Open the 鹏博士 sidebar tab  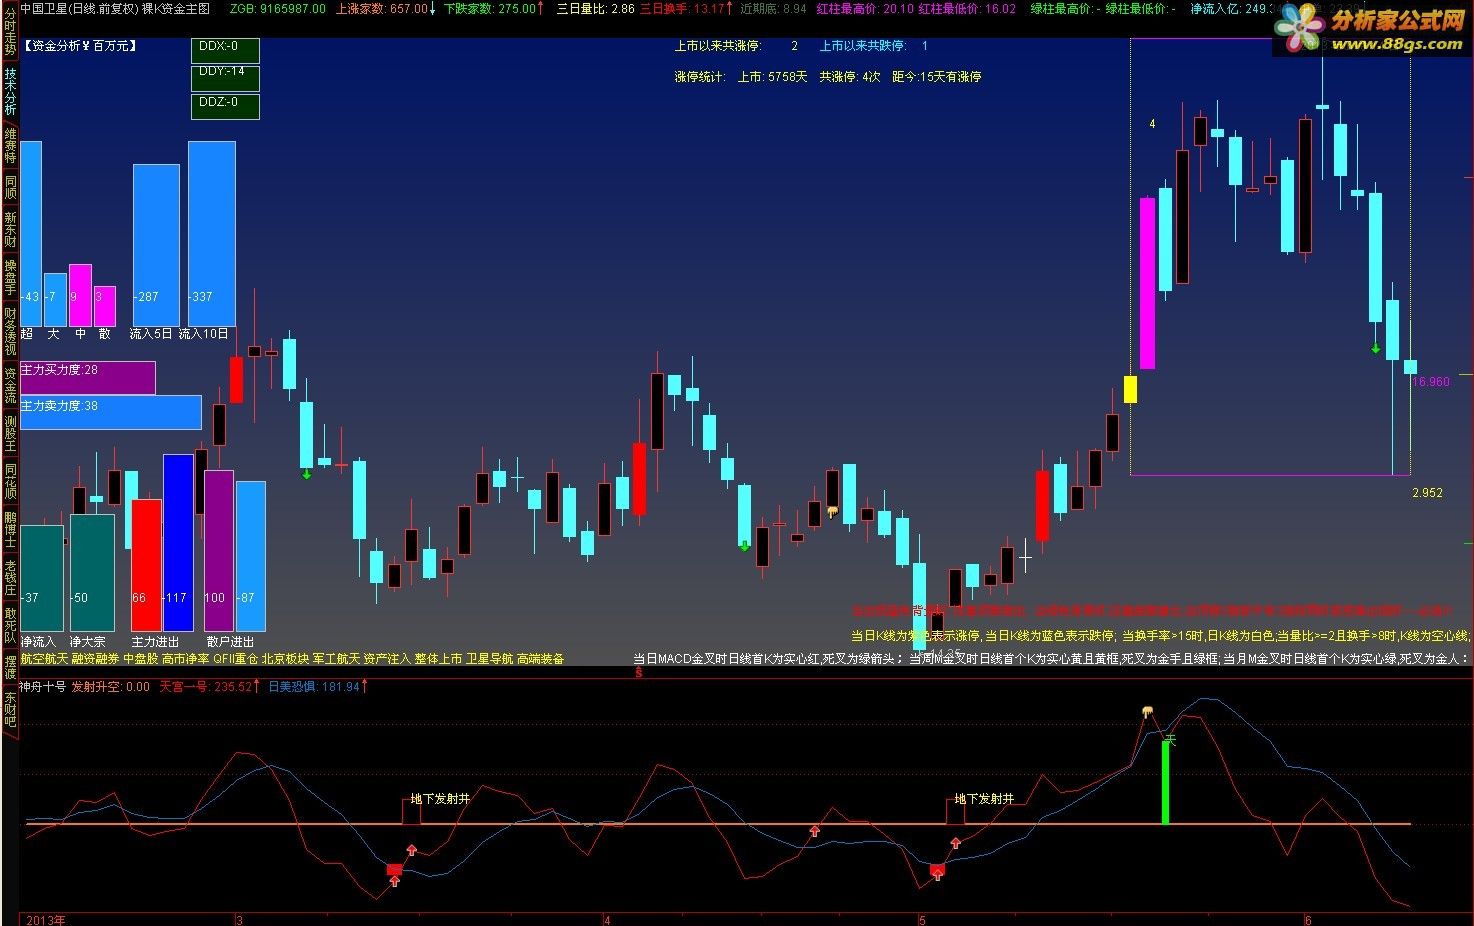click(10, 530)
